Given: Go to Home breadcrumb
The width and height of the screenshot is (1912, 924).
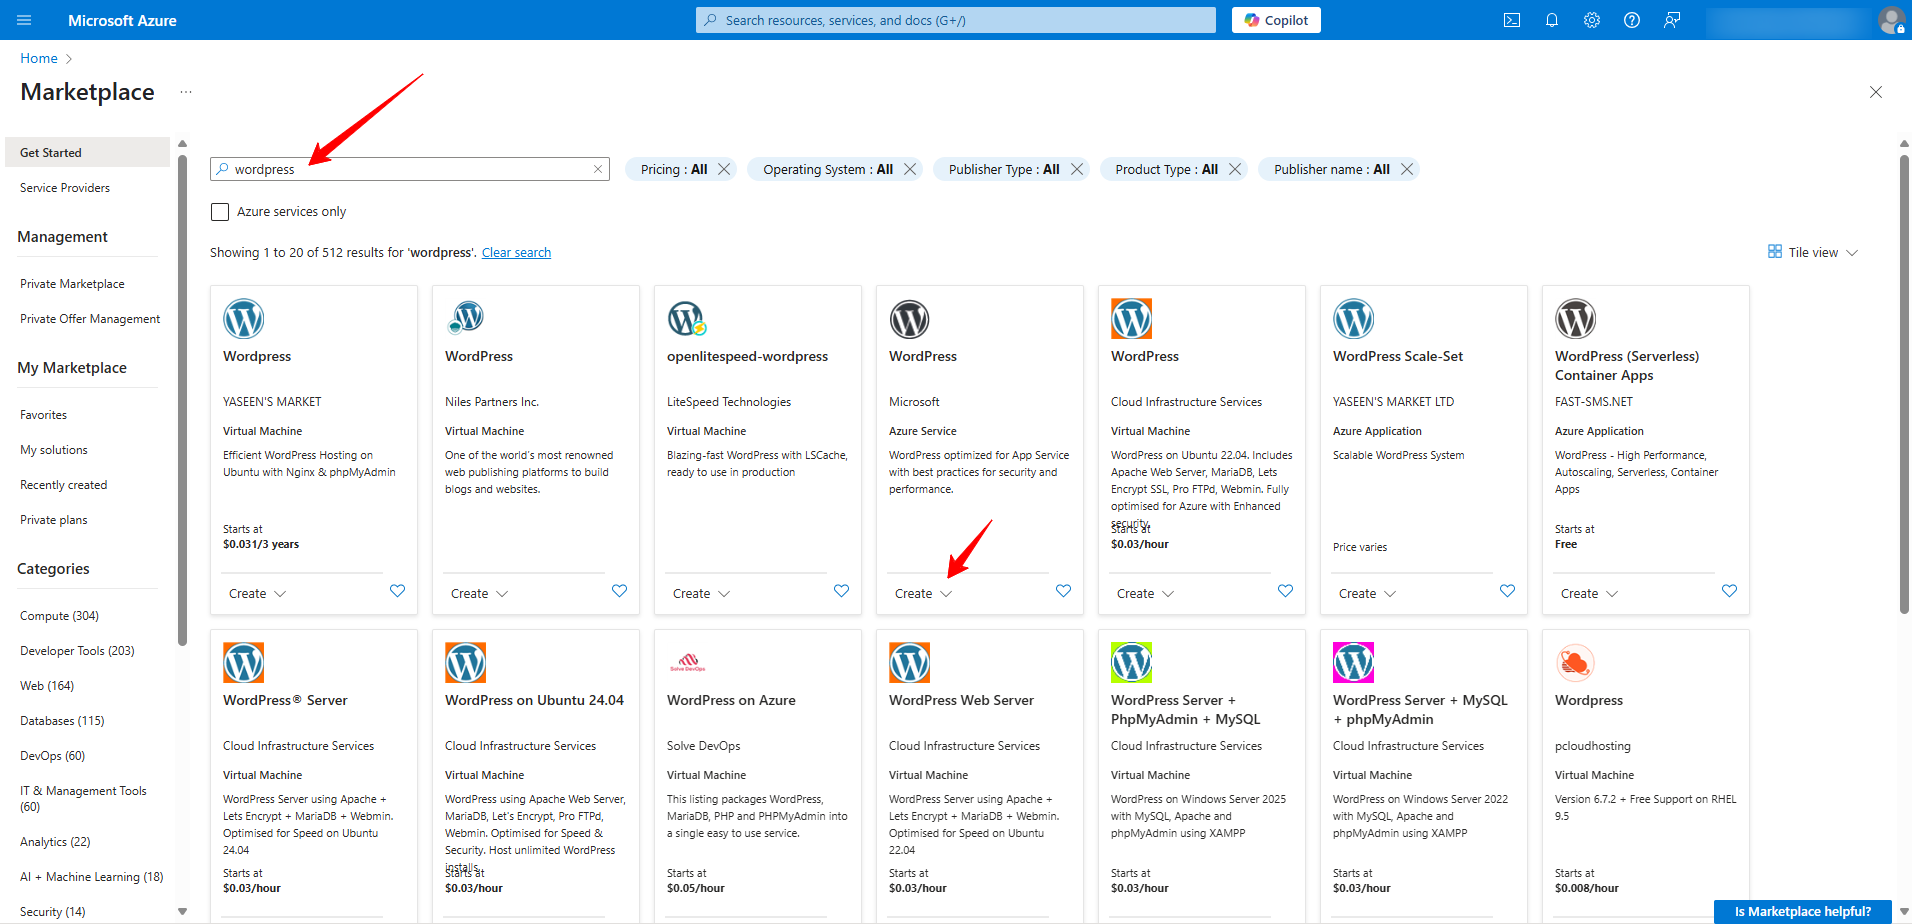Looking at the screenshot, I should 39,58.
